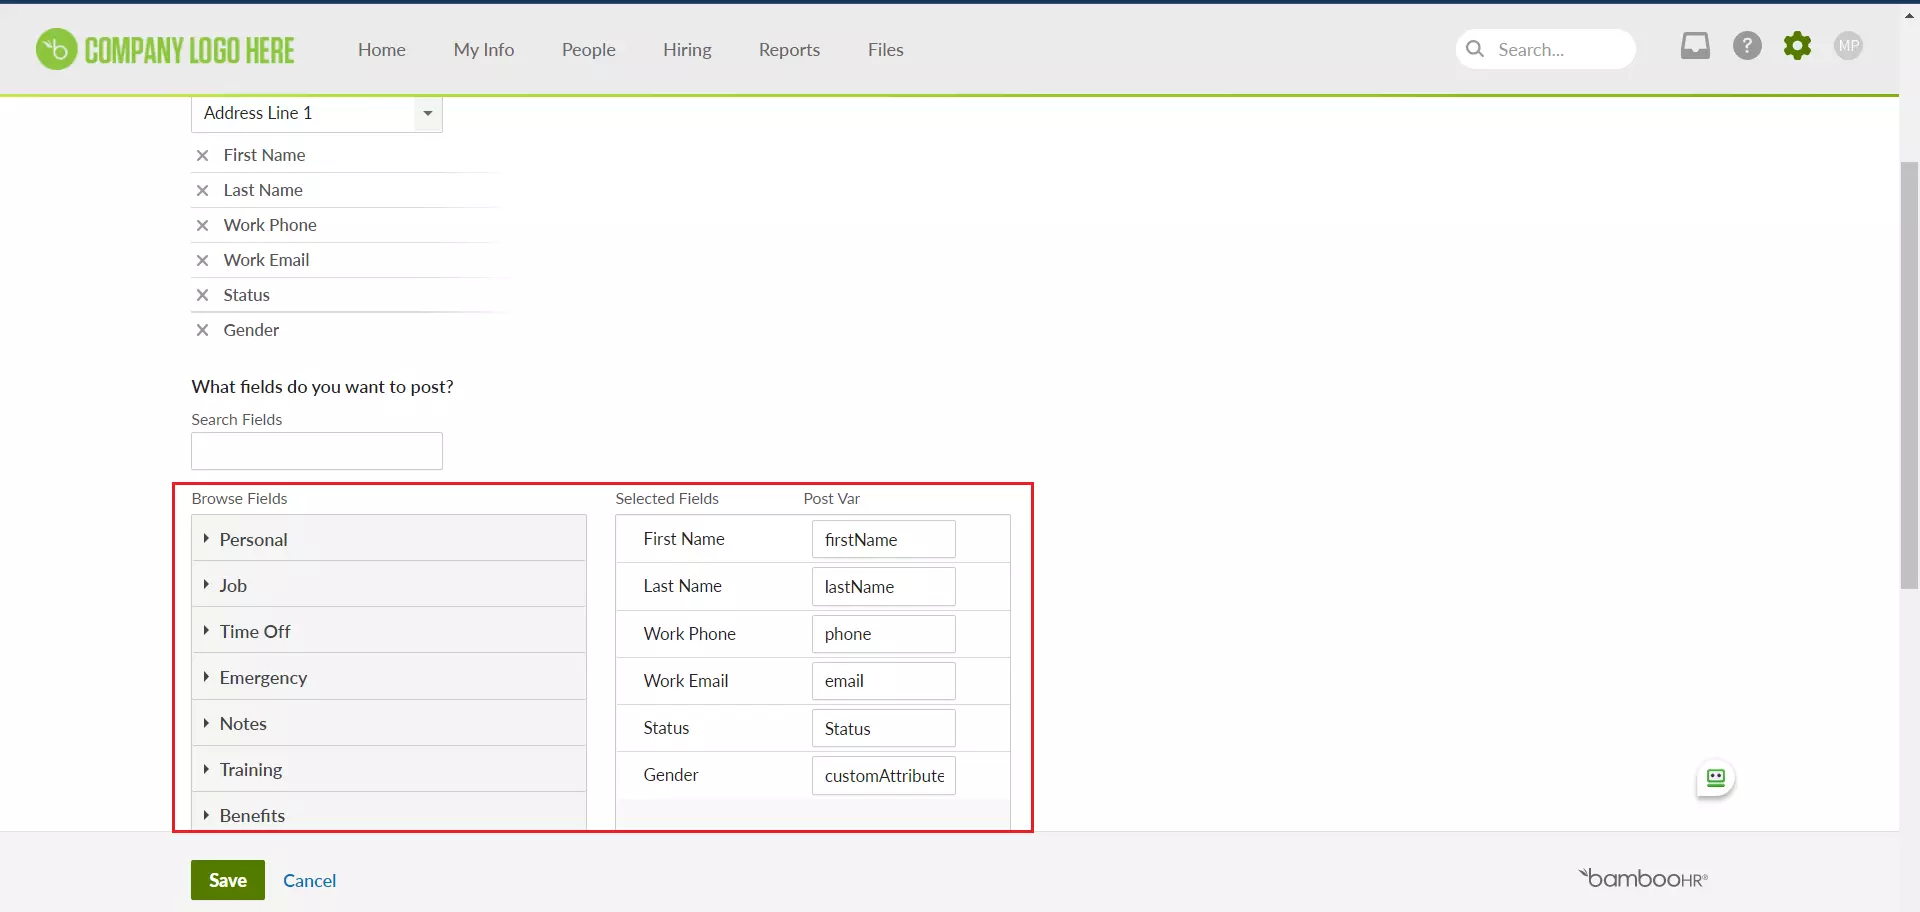Open the Reports section
The image size is (1920, 912).
click(x=789, y=49)
